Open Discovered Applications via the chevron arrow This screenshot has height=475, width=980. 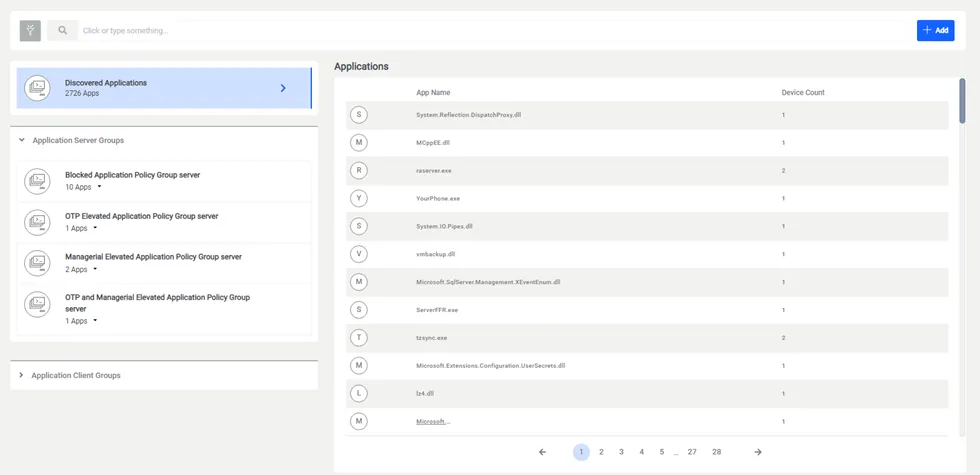(x=283, y=88)
